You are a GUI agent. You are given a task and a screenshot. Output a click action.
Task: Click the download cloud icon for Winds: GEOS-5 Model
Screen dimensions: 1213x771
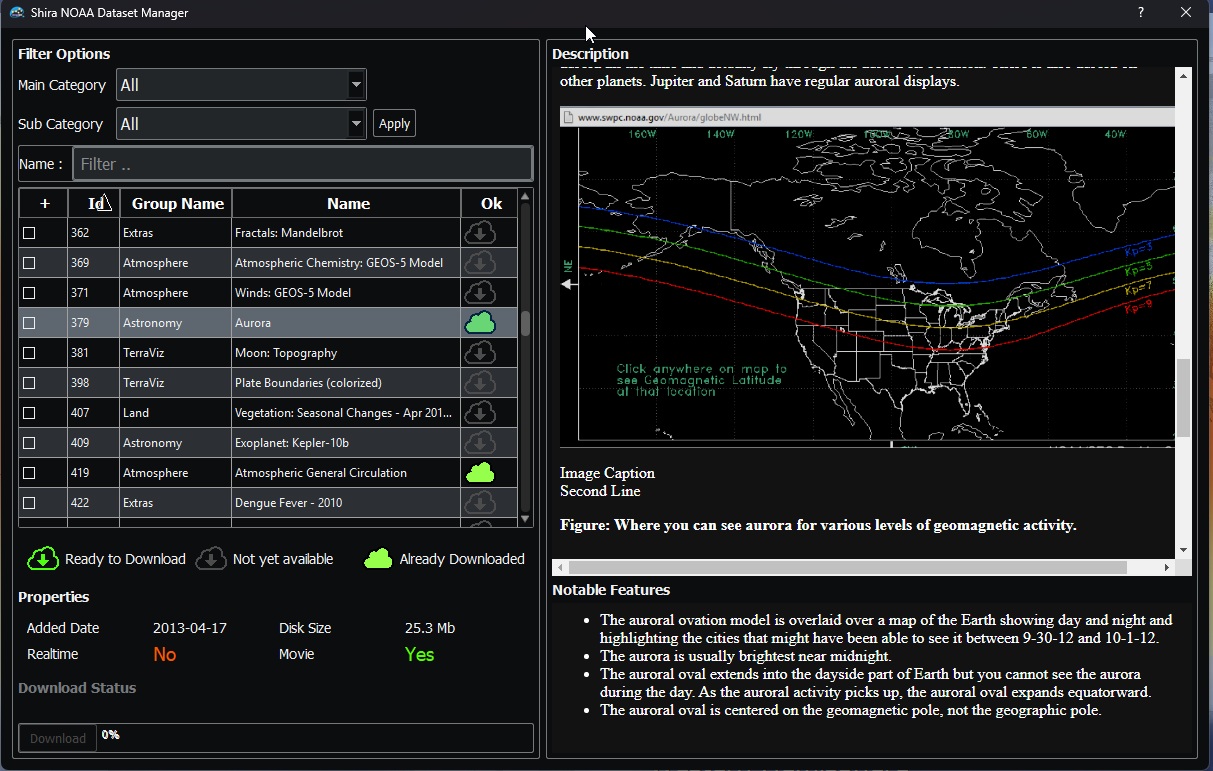click(481, 293)
